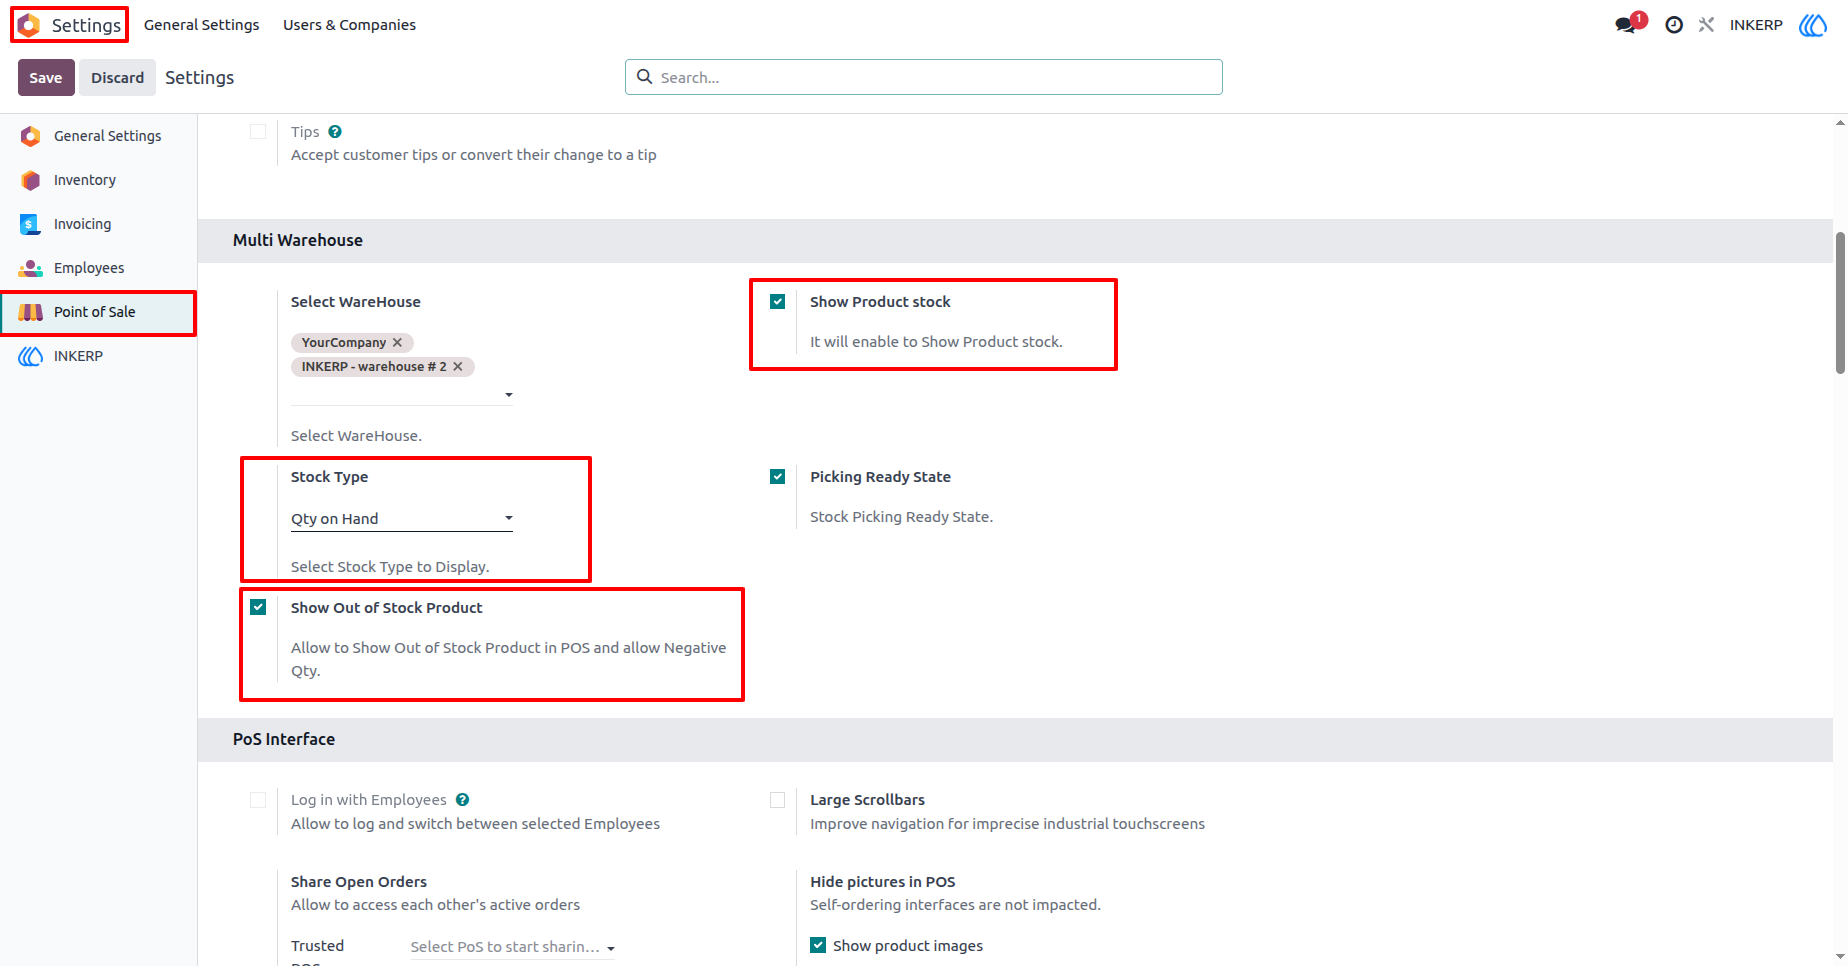The height and width of the screenshot is (966, 1848).
Task: Click the Discard button
Action: (118, 77)
